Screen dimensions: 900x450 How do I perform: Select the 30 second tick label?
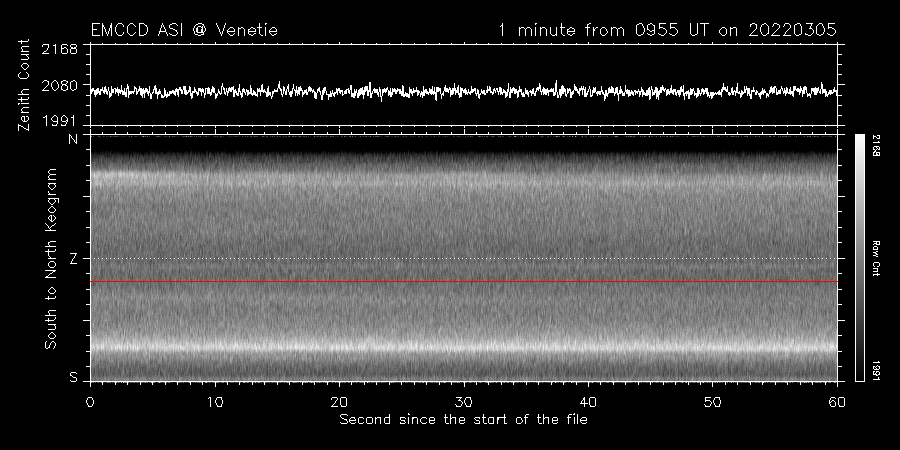pyautogui.click(x=463, y=401)
